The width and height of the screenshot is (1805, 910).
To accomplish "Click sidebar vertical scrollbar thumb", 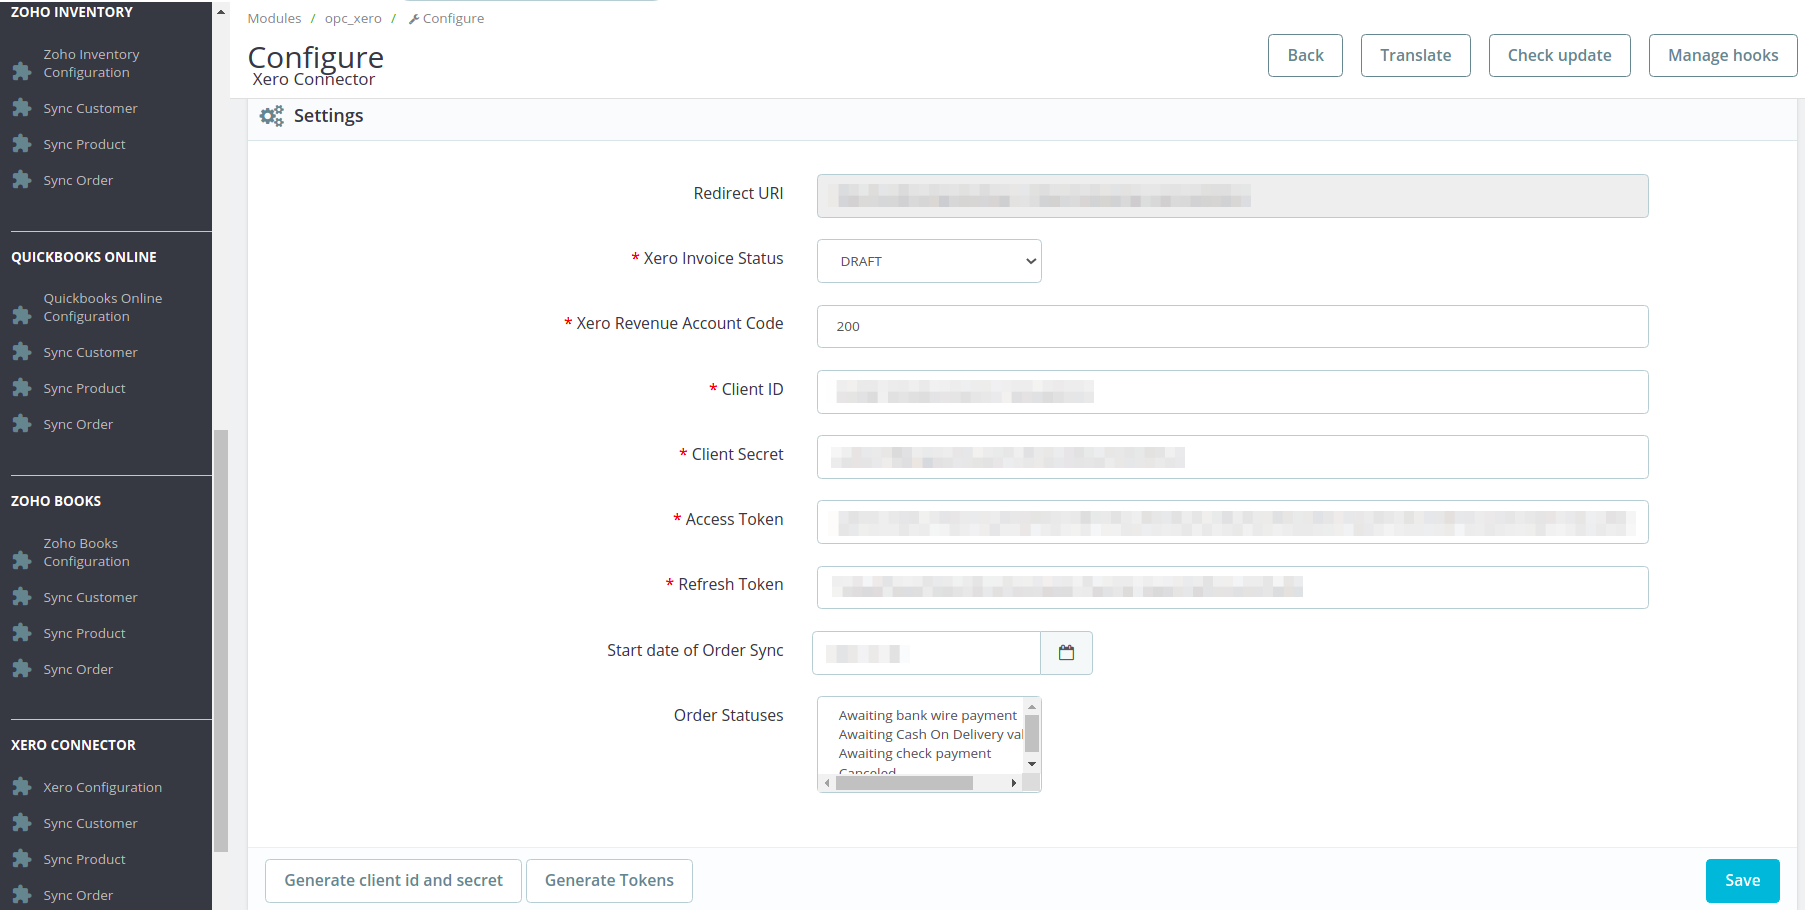I will [221, 640].
